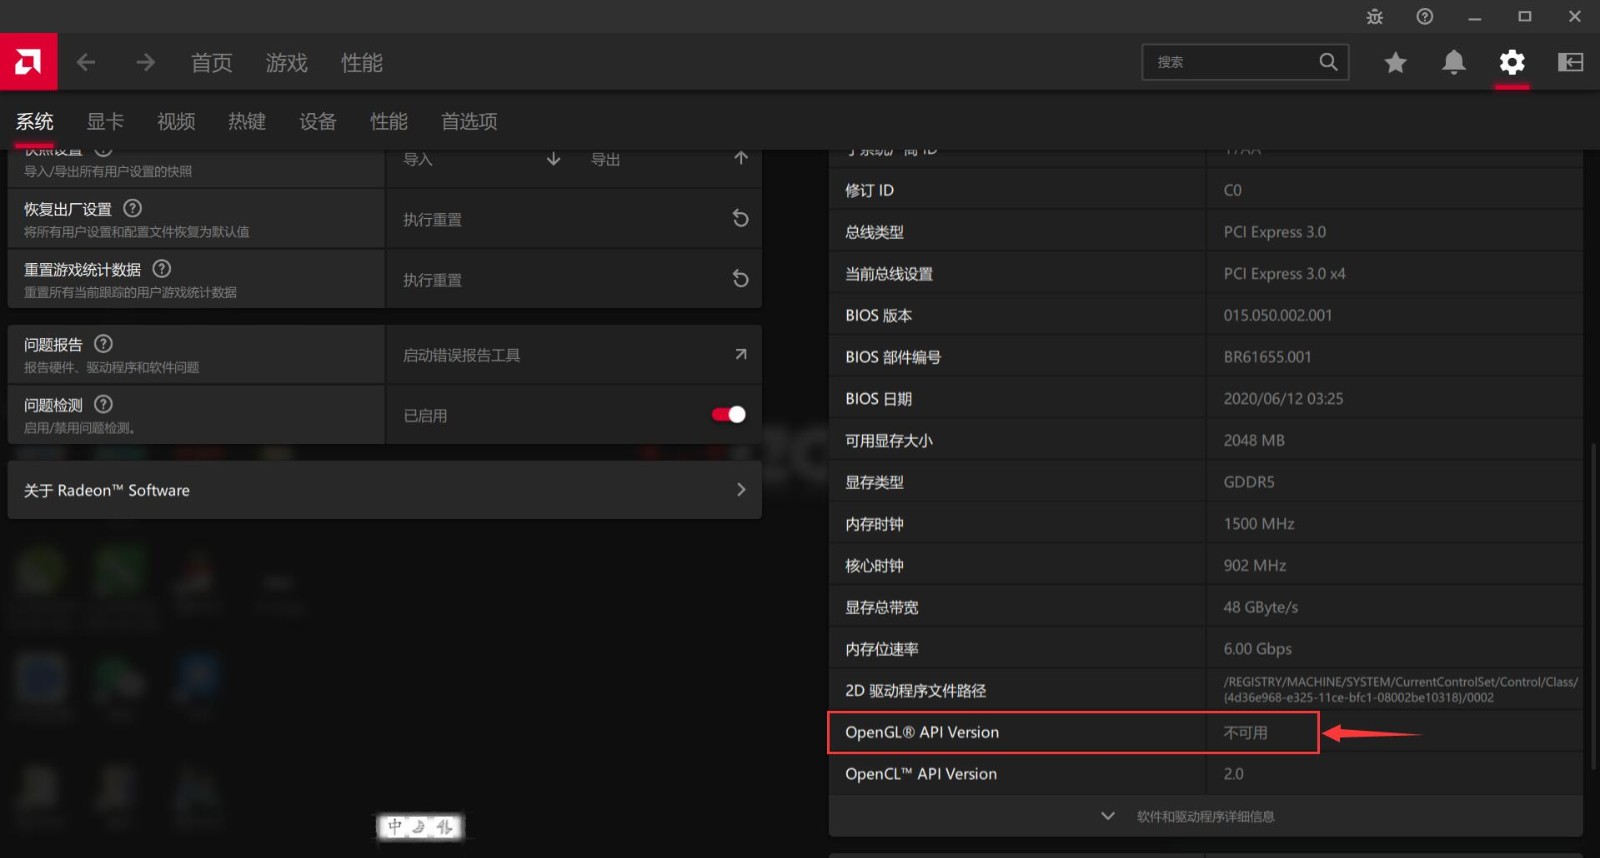Viewport: 1600px width, 858px height.
Task: Click the import down arrow icon
Action: [553, 159]
